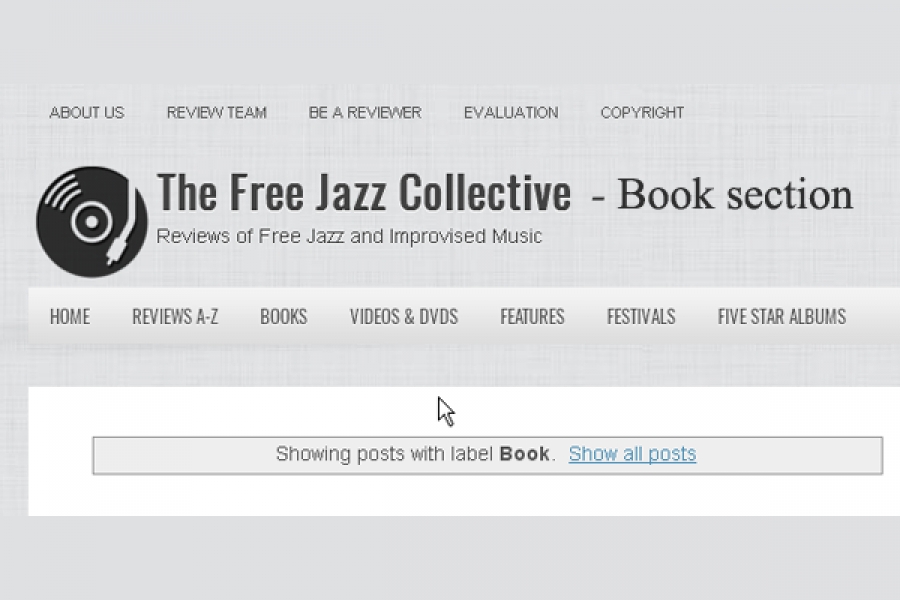Screen dimensions: 900x600
Task: Click the vinyl record turntable logo
Action: [92, 222]
